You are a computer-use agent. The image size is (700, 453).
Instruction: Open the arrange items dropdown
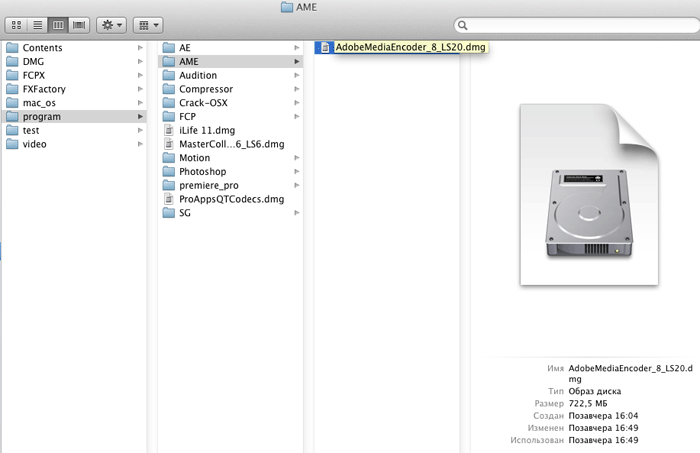point(148,25)
